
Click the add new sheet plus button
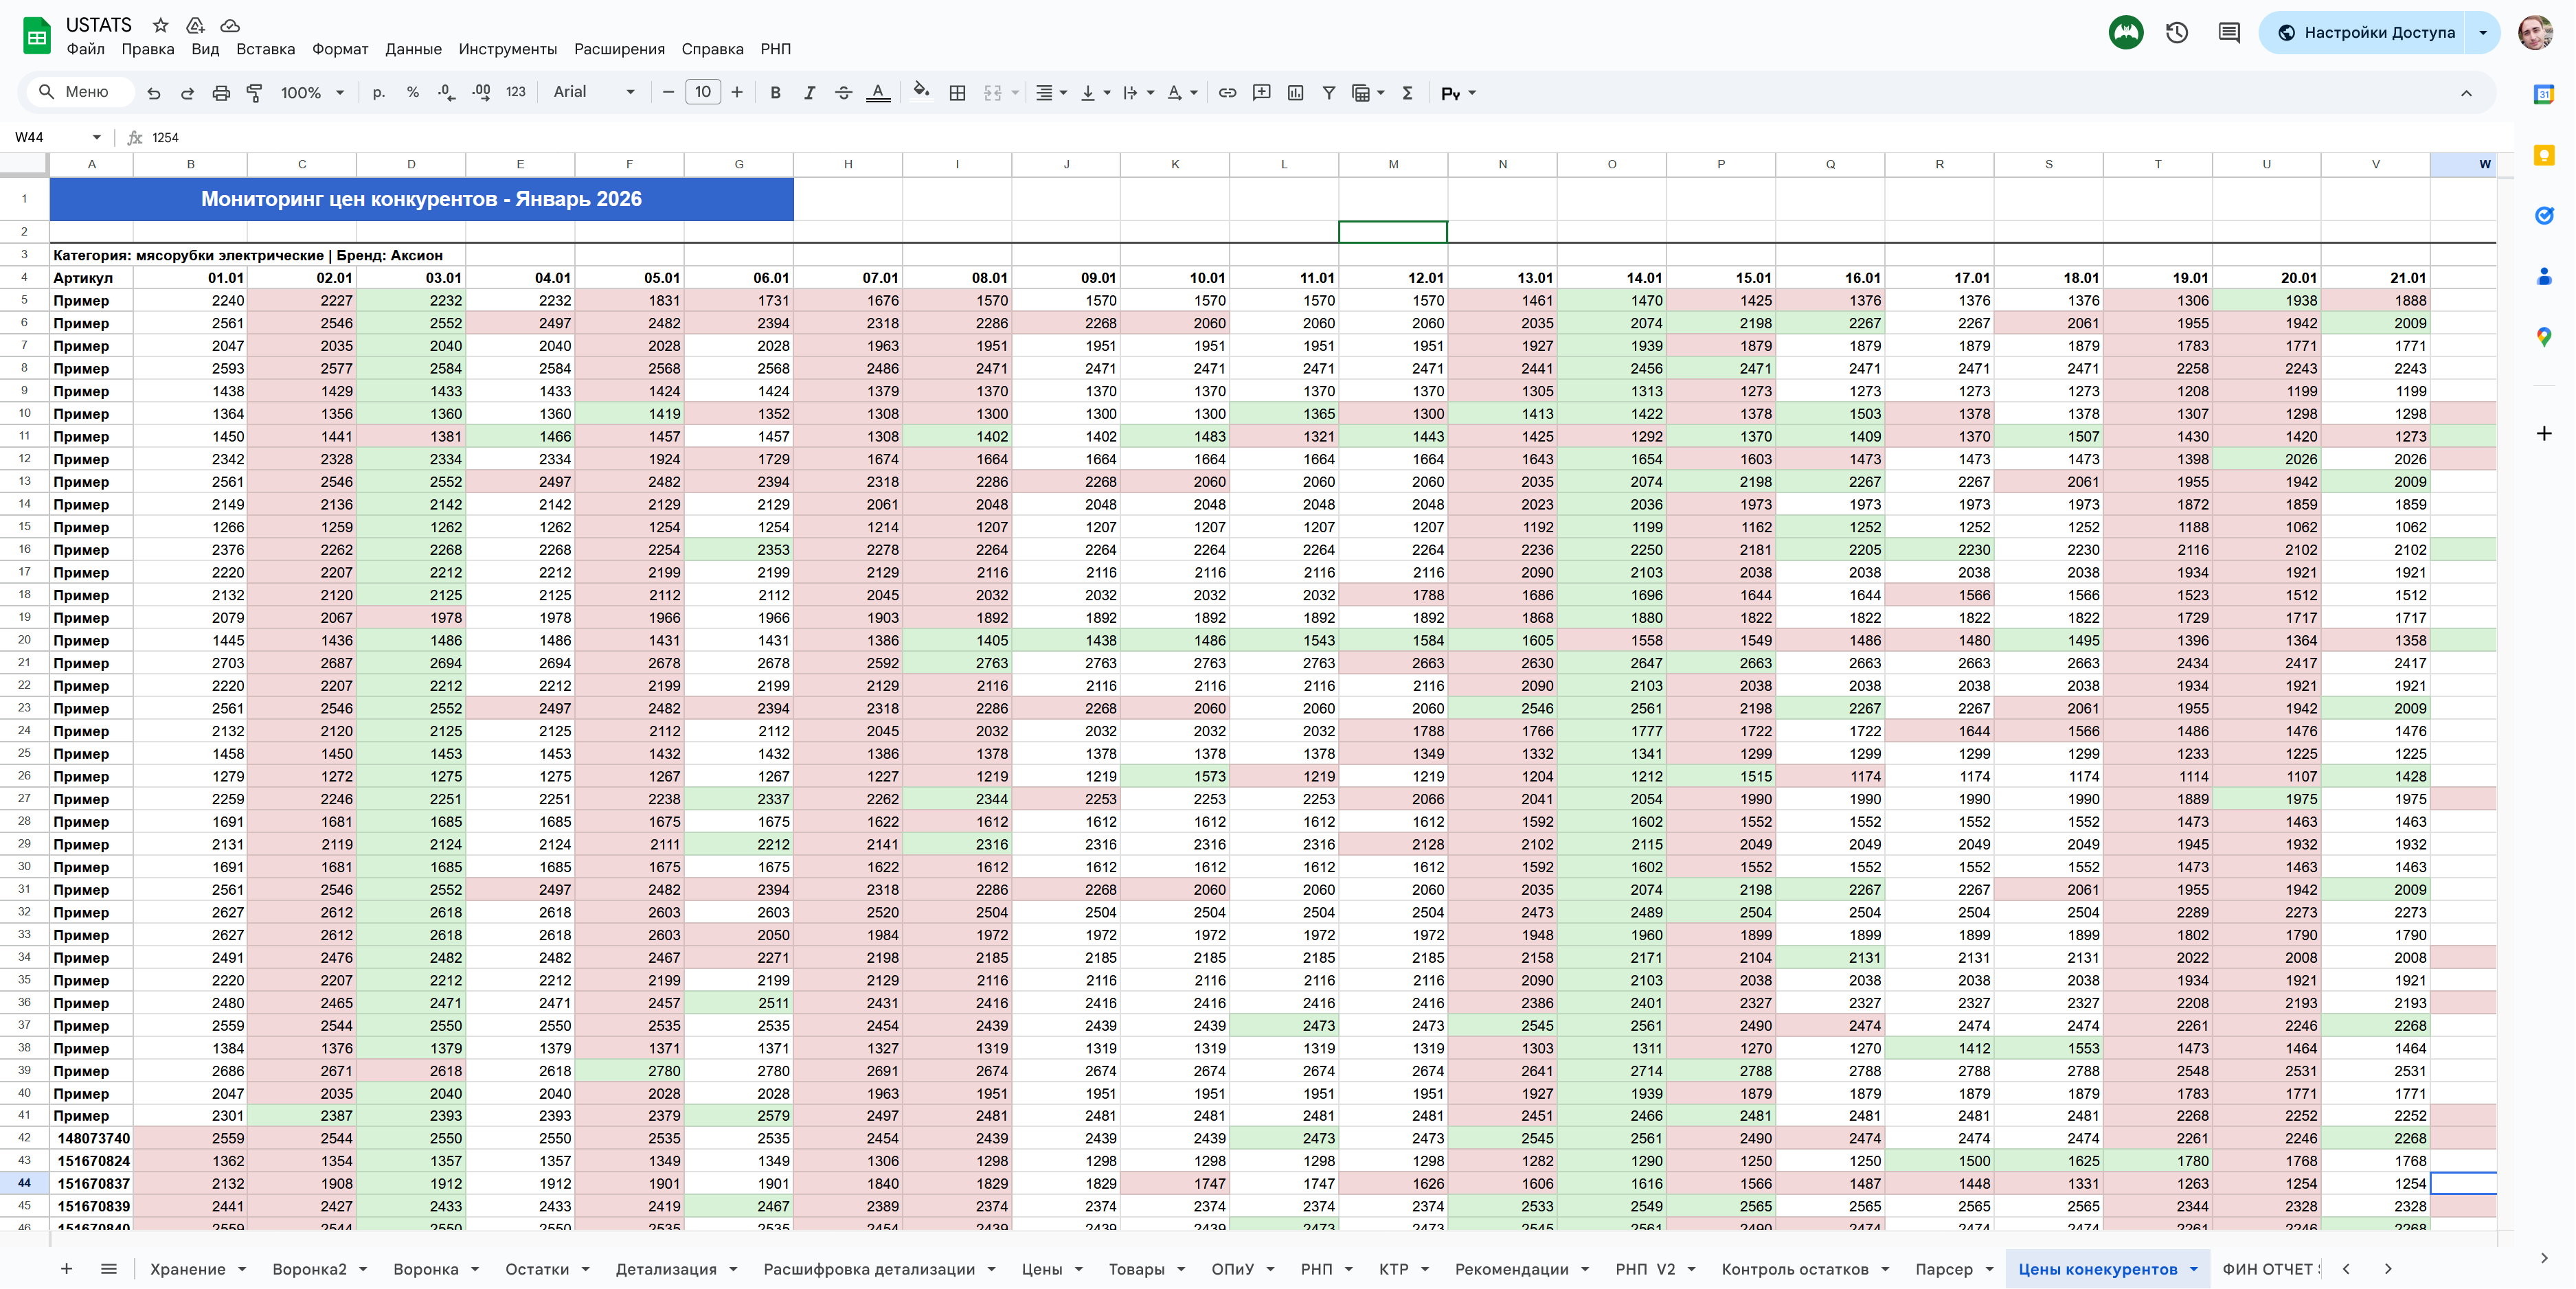pyautogui.click(x=66, y=1269)
